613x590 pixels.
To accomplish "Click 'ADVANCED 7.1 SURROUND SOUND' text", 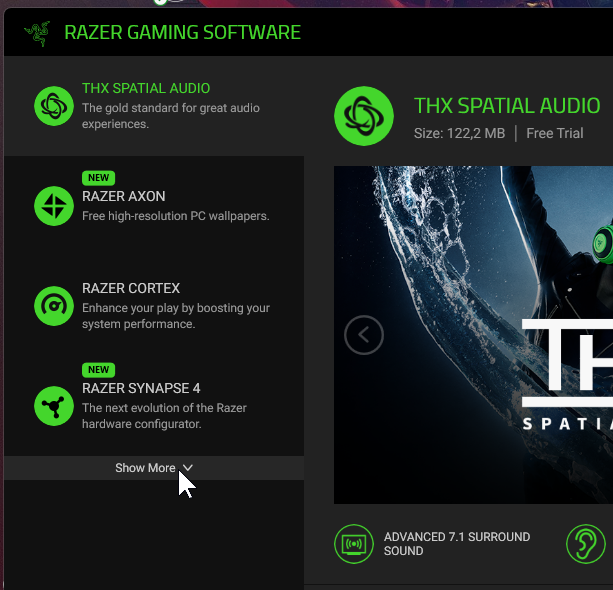I will (x=457, y=544).
